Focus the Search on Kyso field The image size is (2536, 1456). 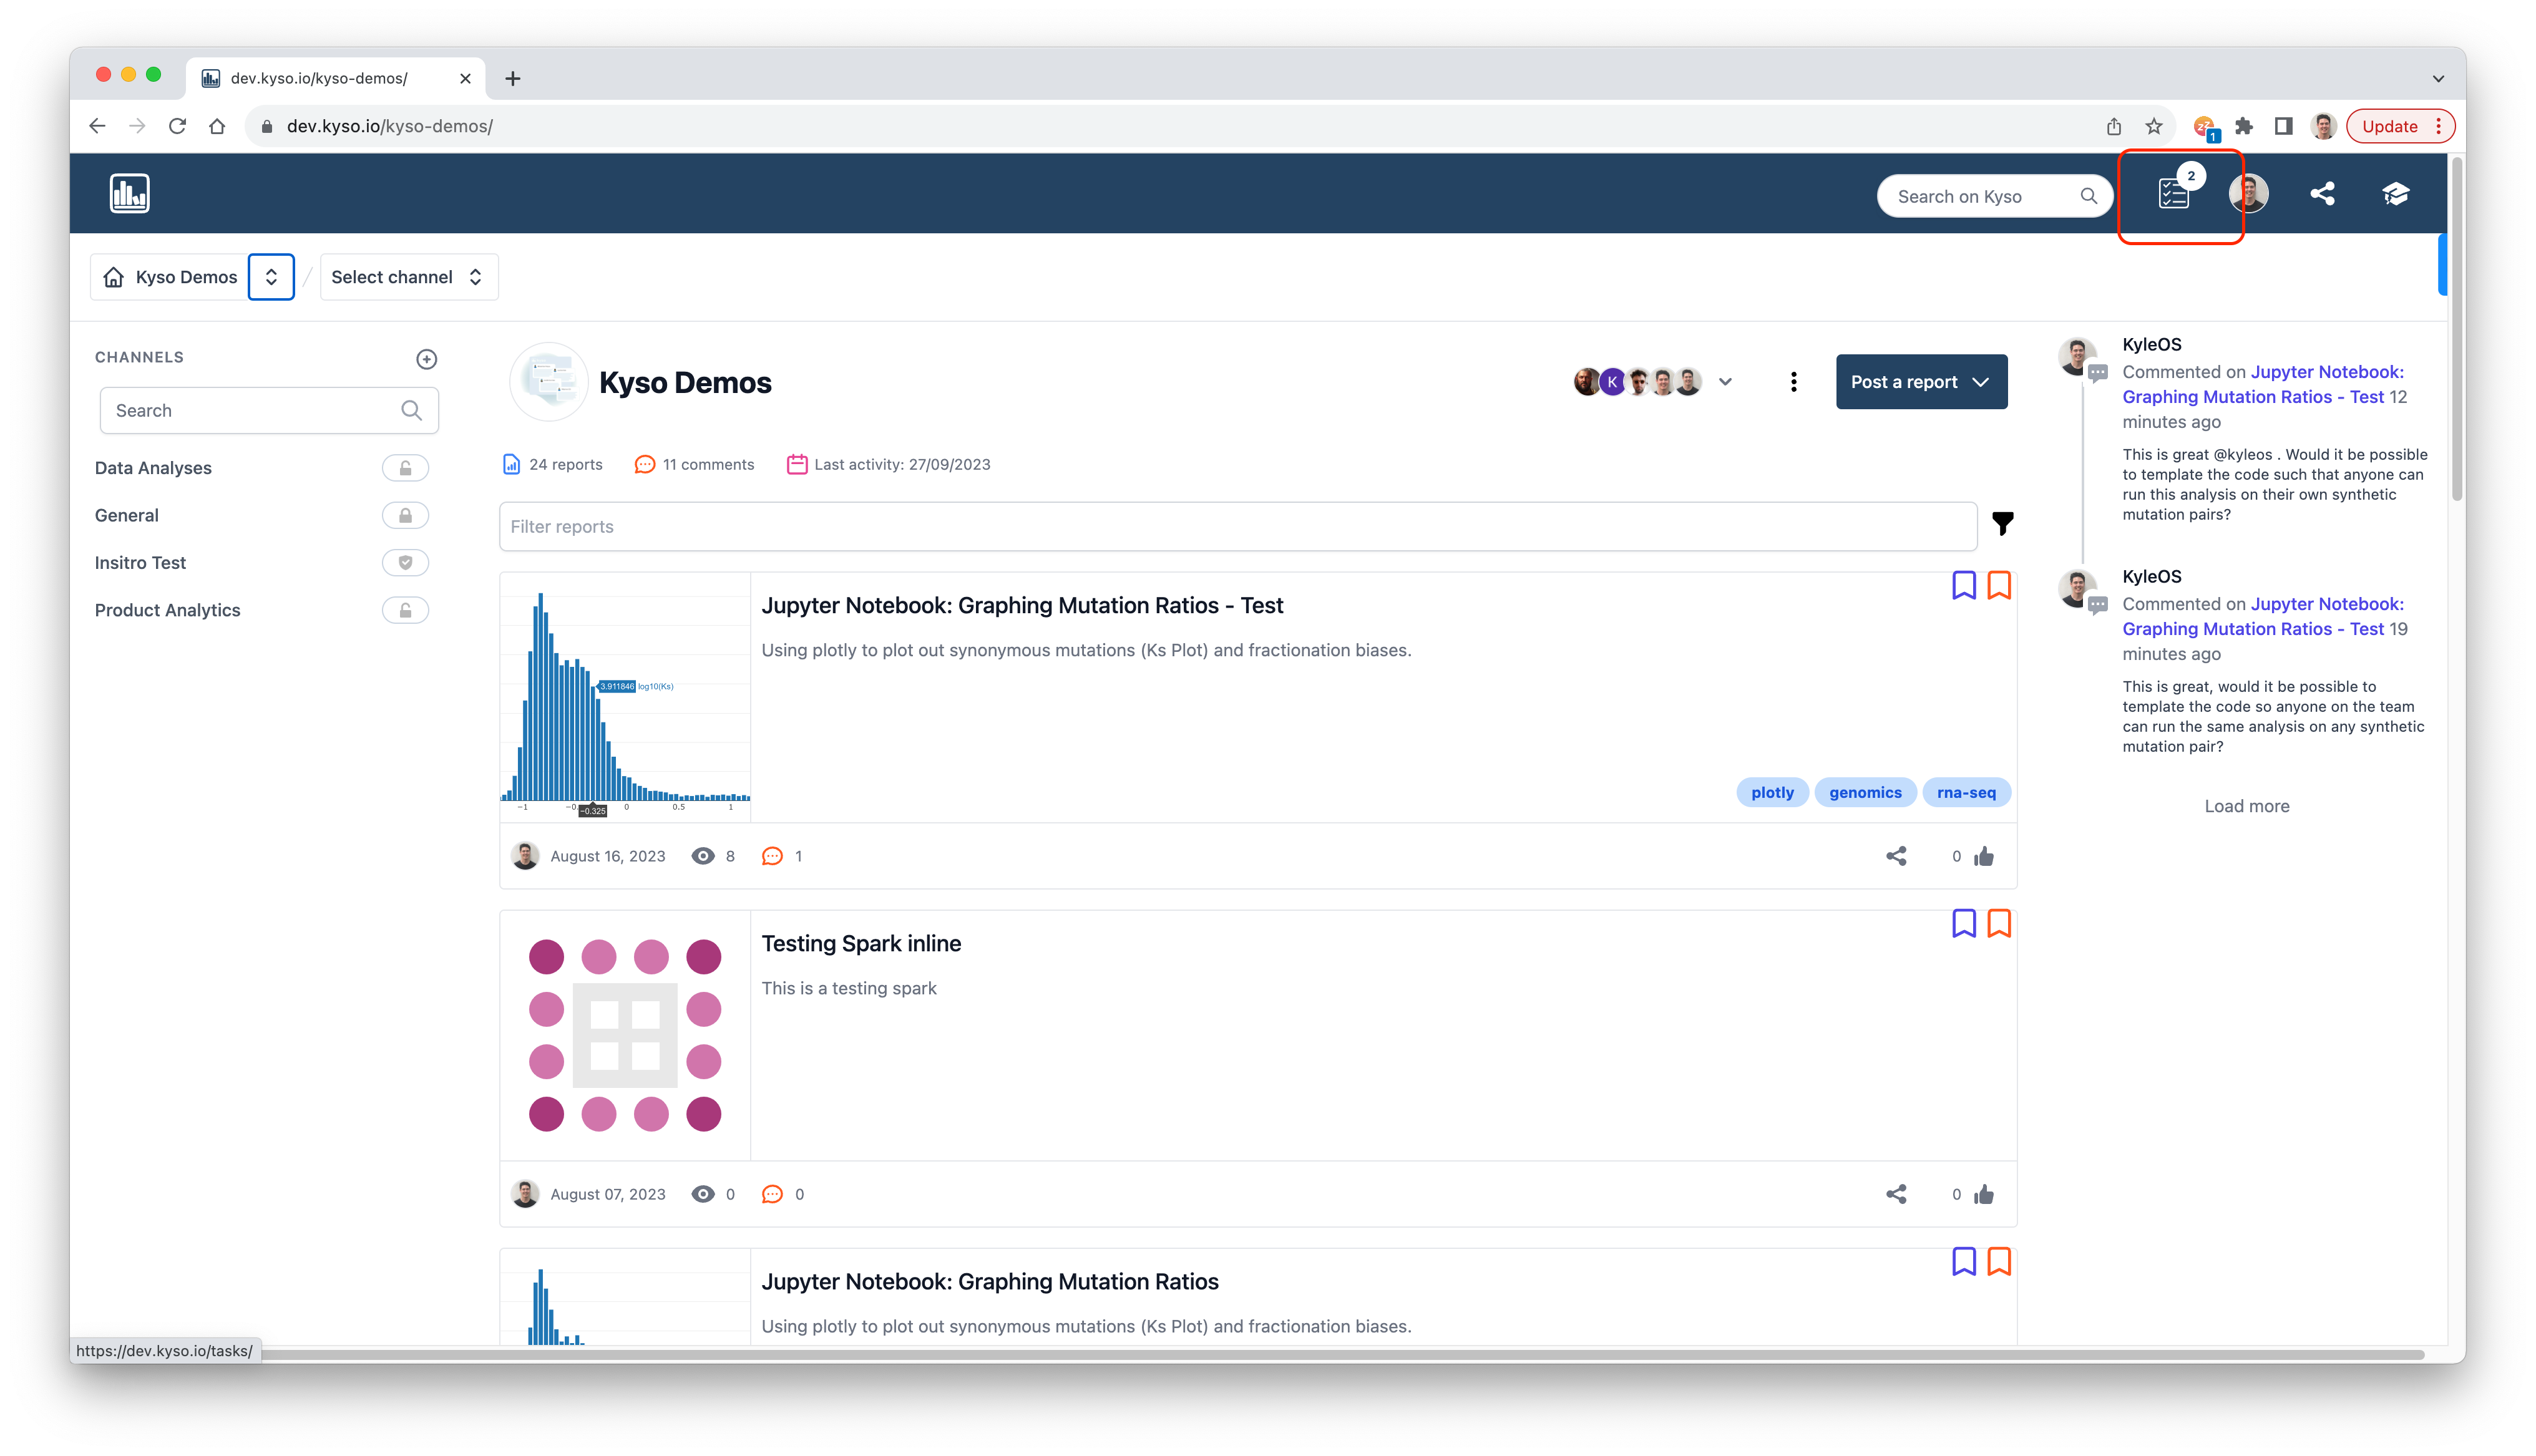1994,196
